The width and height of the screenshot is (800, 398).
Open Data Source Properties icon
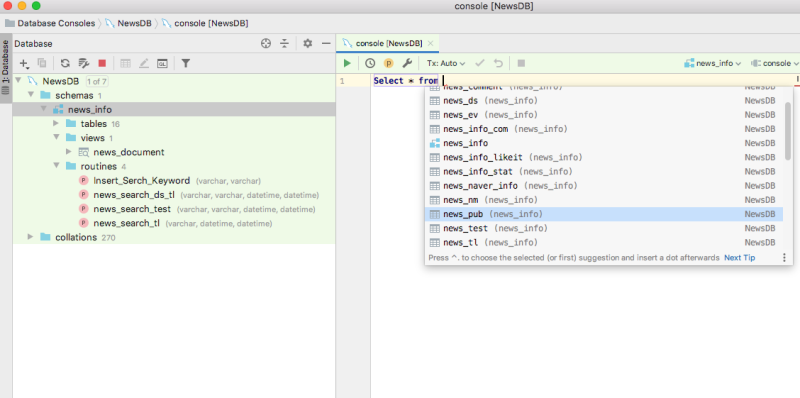(x=83, y=63)
